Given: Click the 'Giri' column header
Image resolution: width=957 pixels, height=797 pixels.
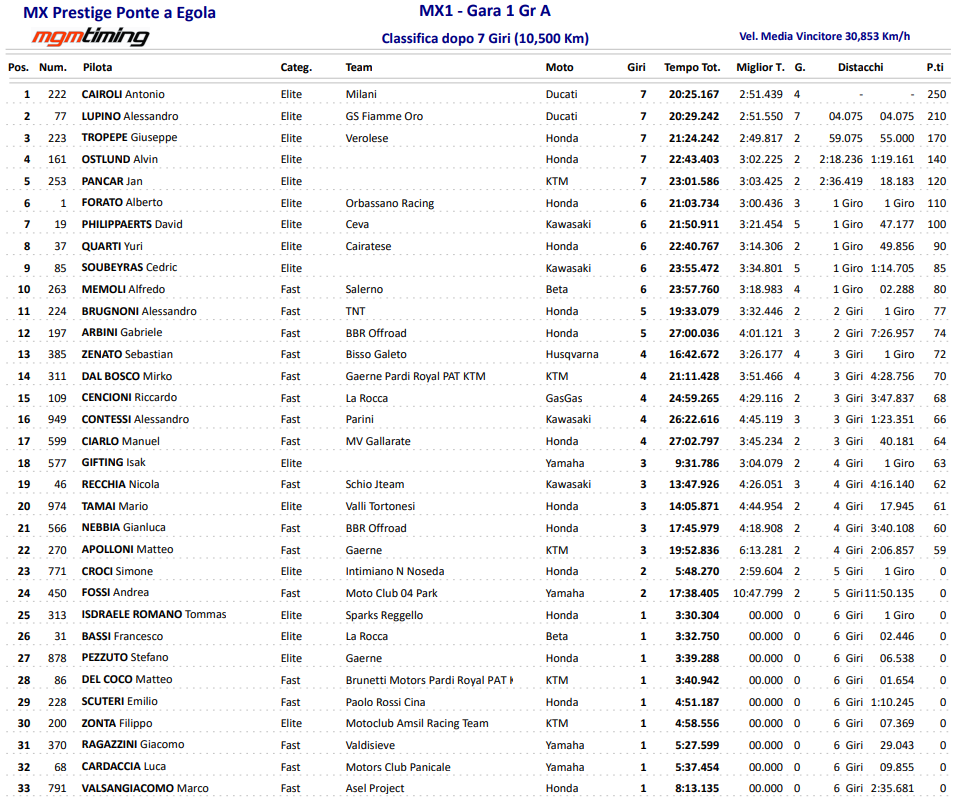Looking at the screenshot, I should 636,67.
